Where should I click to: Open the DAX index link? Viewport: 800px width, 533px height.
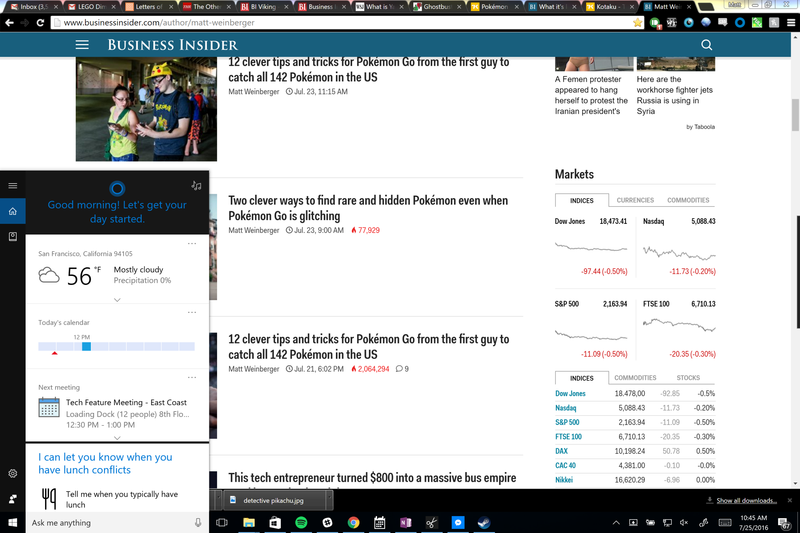pyautogui.click(x=561, y=451)
